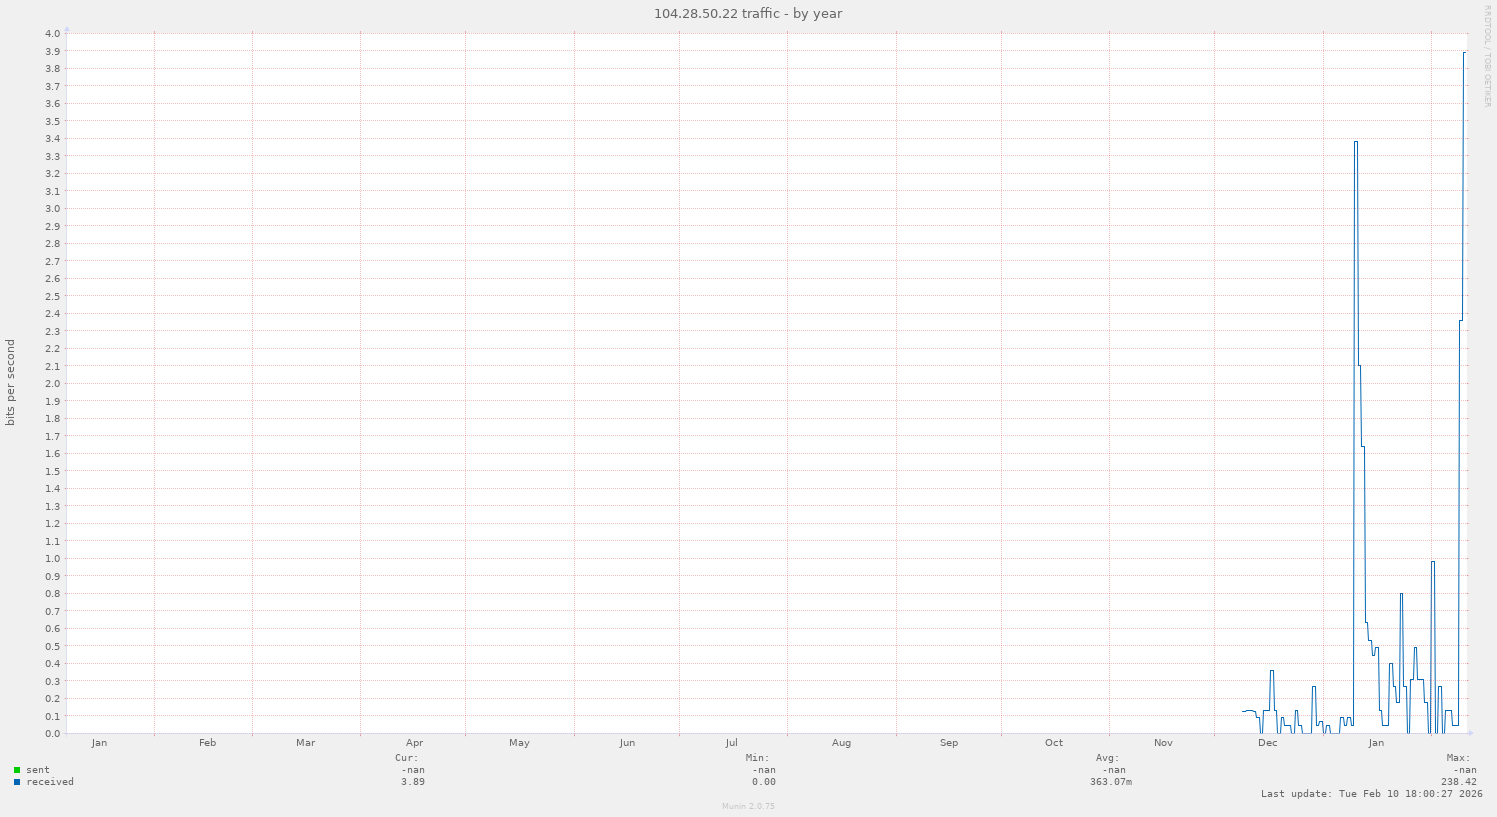Click the "bits per second" axis label

[11, 383]
